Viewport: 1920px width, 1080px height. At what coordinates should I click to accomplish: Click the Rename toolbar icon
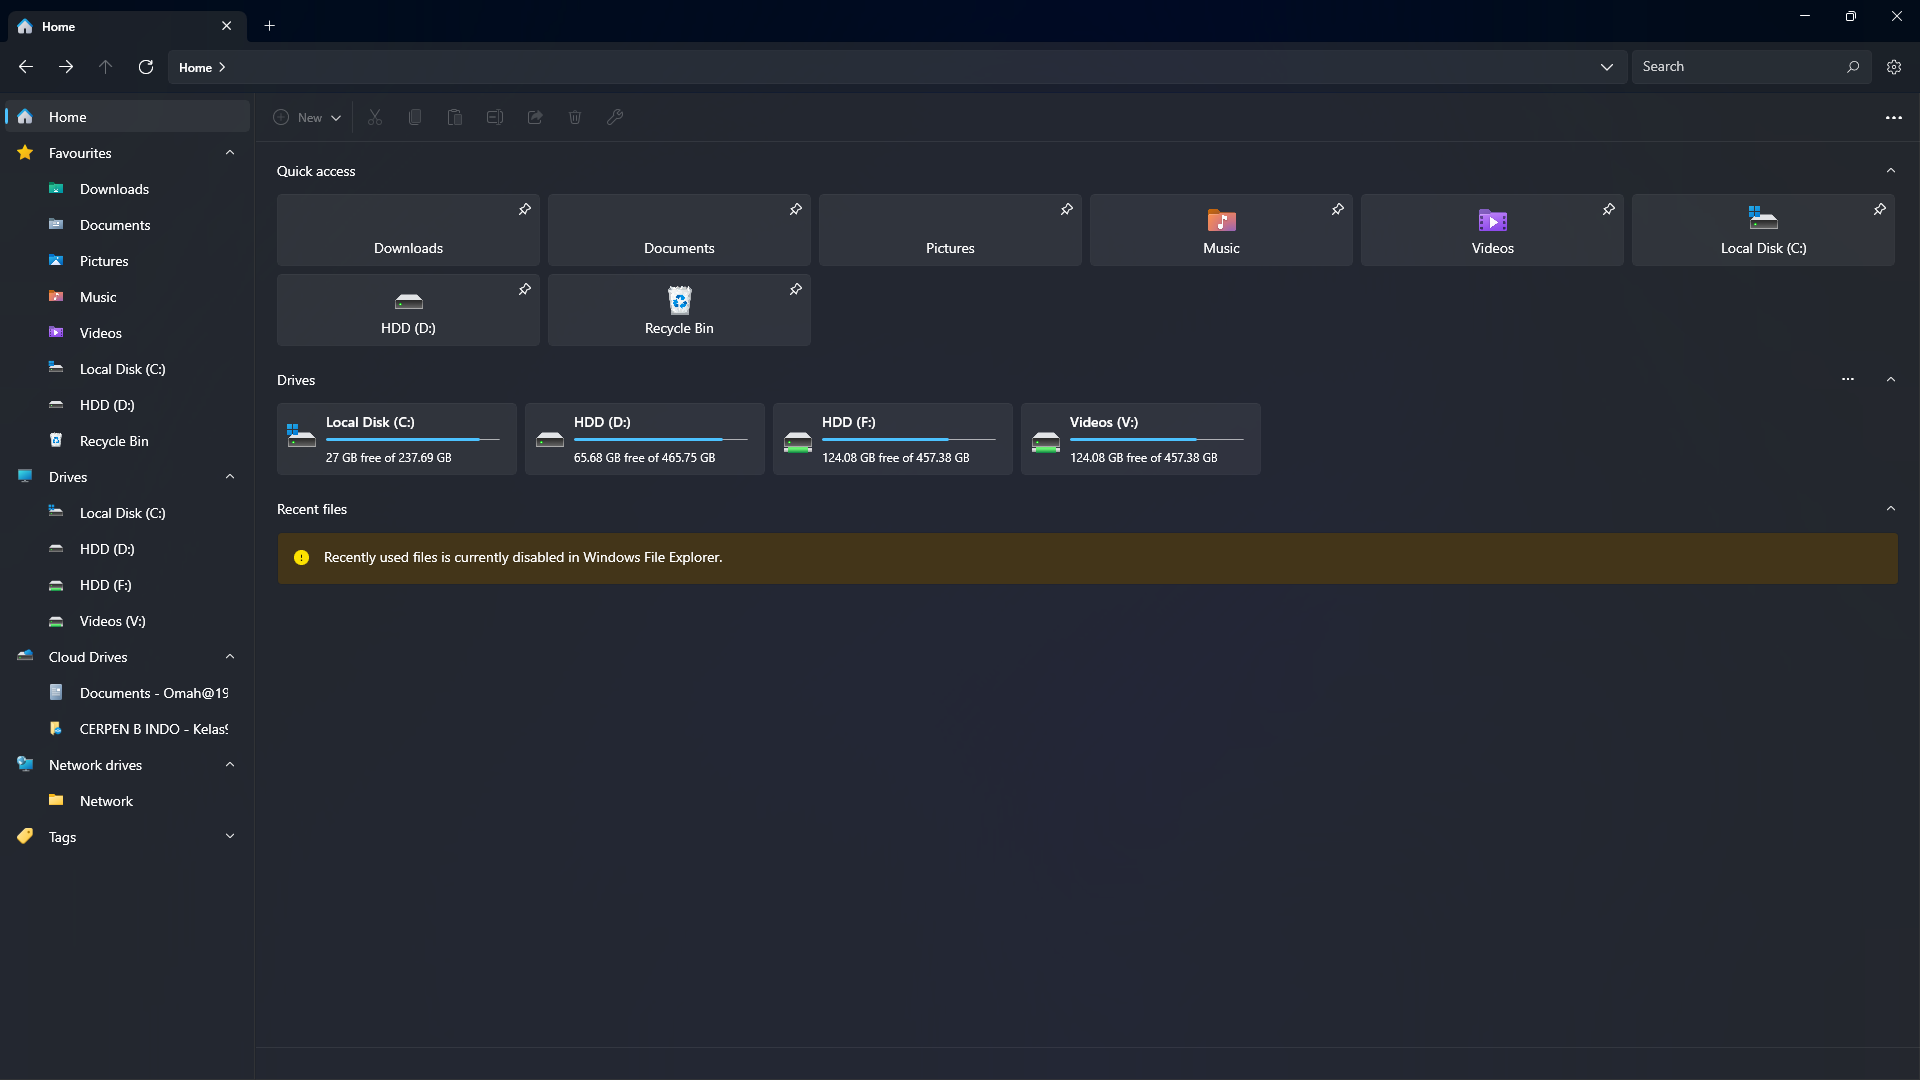pyautogui.click(x=495, y=117)
